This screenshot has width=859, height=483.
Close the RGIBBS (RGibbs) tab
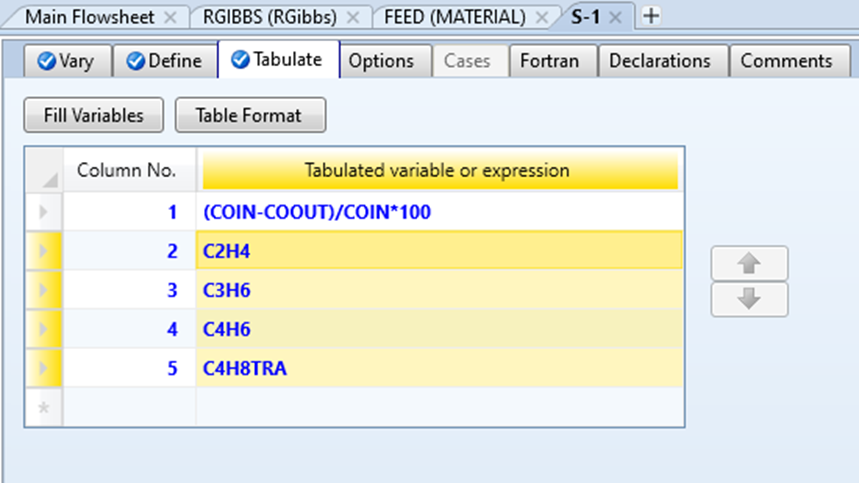click(x=353, y=18)
